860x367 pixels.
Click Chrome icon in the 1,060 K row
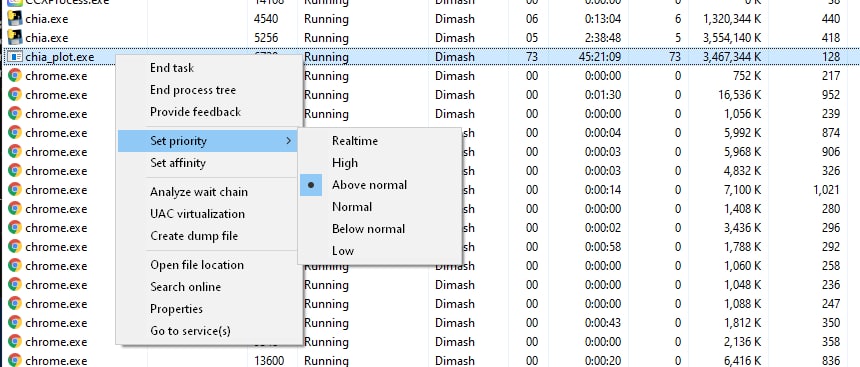pyautogui.click(x=15, y=266)
